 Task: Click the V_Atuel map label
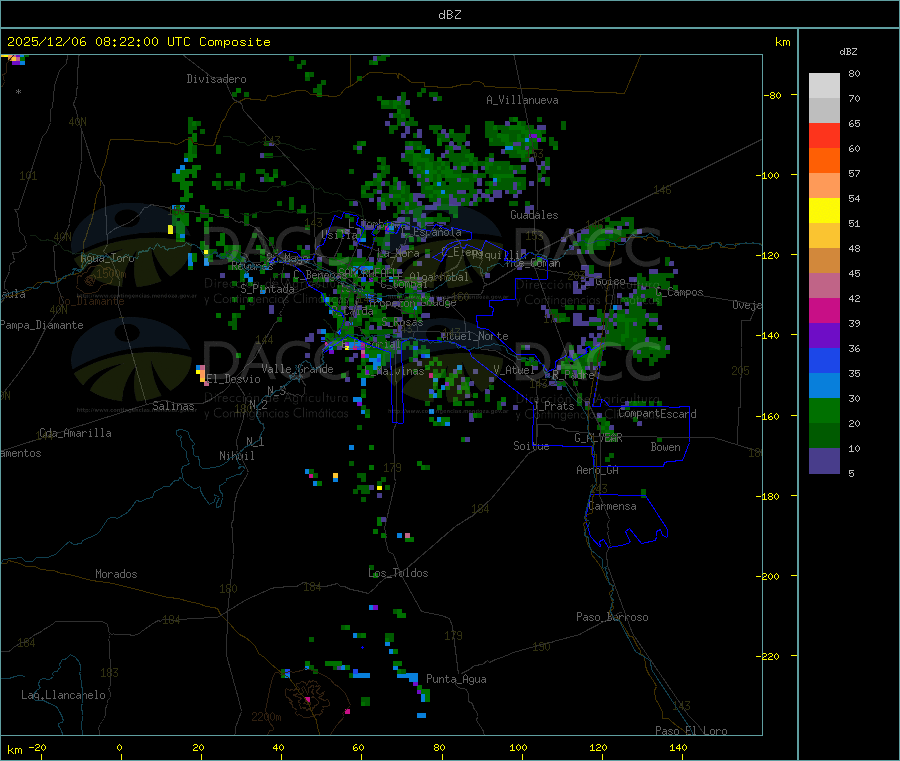tap(515, 370)
